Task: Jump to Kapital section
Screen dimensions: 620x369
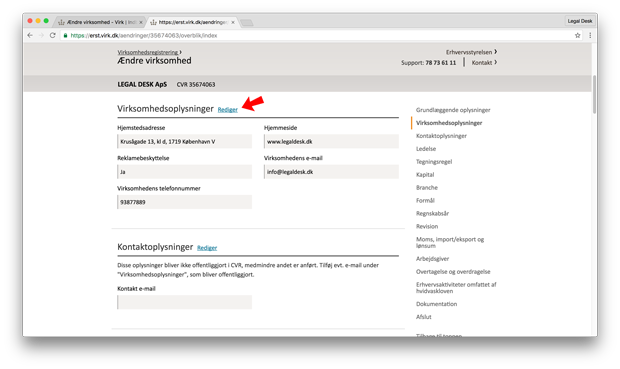Action: (425, 174)
